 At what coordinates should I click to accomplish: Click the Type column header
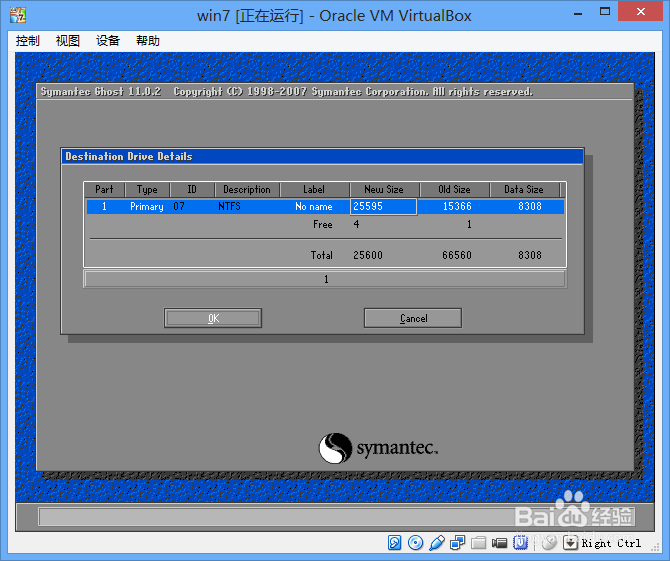(147, 189)
